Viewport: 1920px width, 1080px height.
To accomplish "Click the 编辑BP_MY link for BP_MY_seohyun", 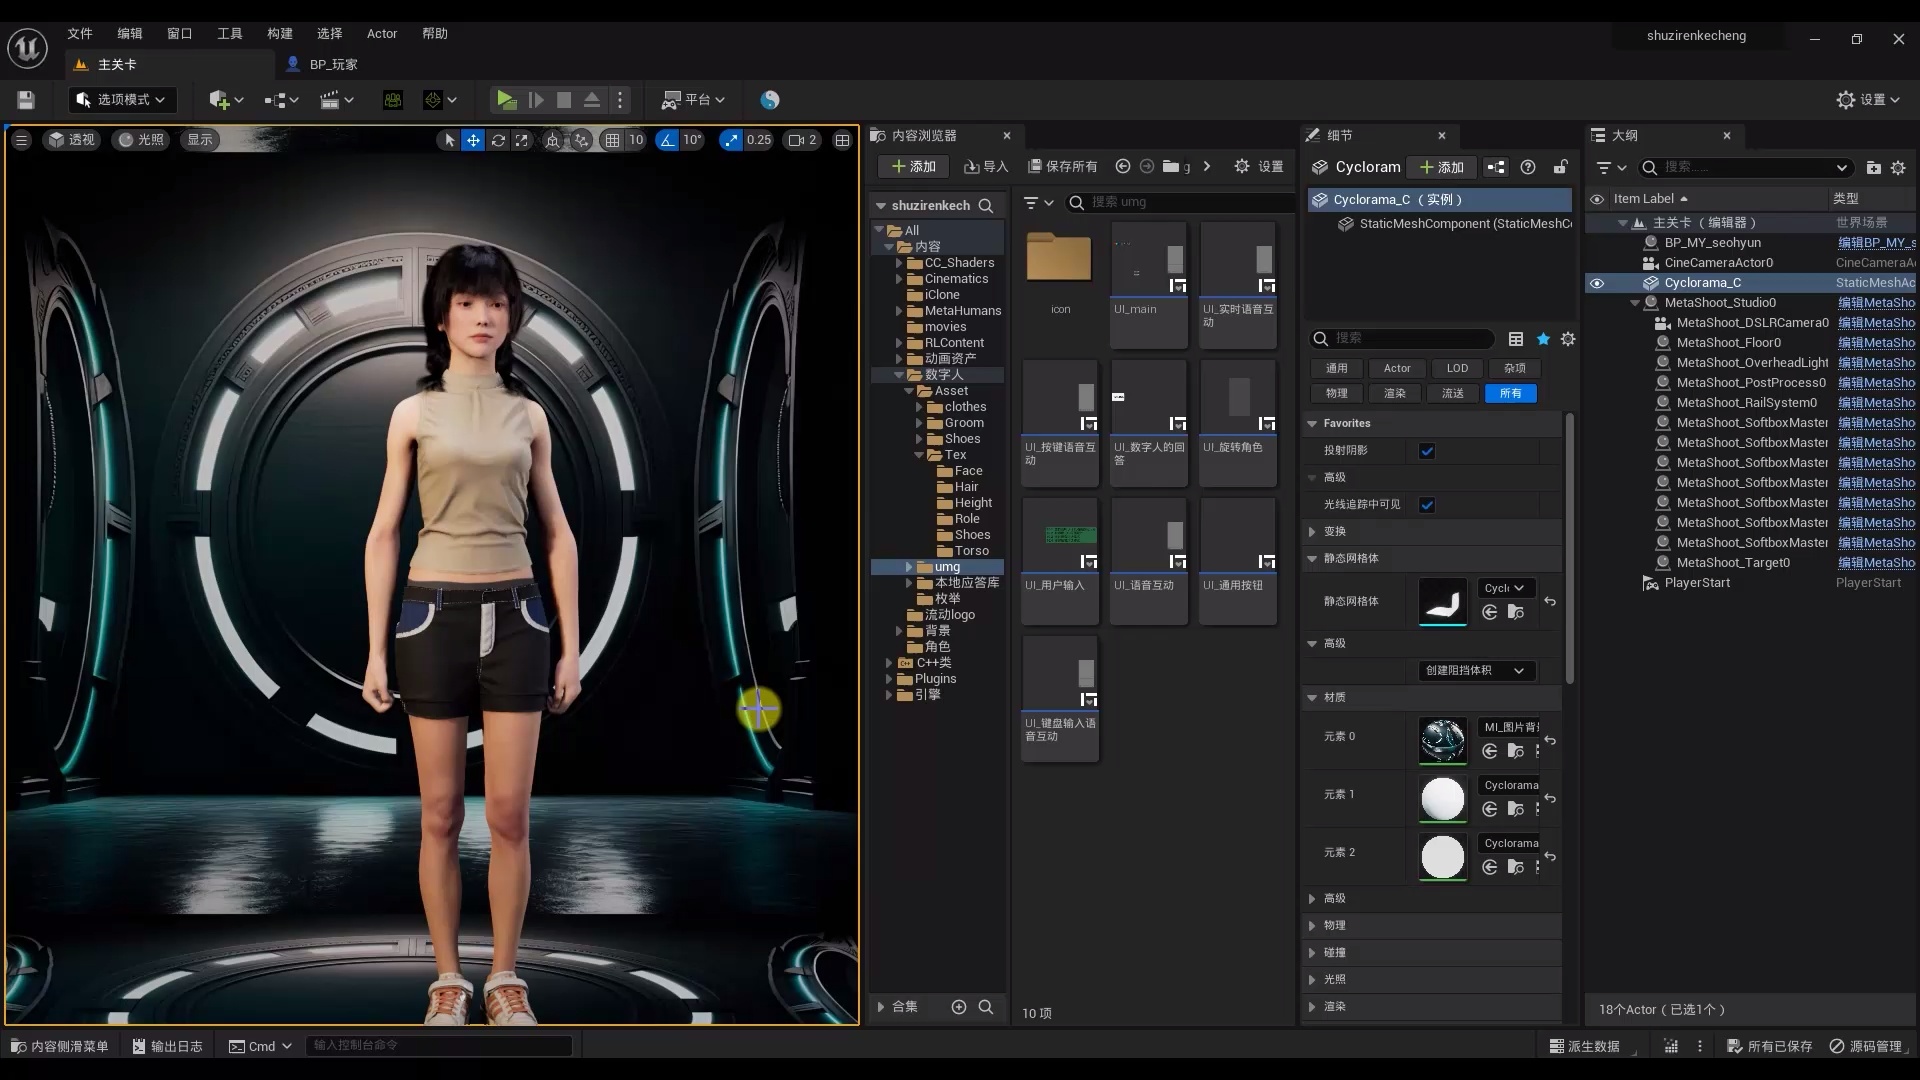I will 1876,243.
